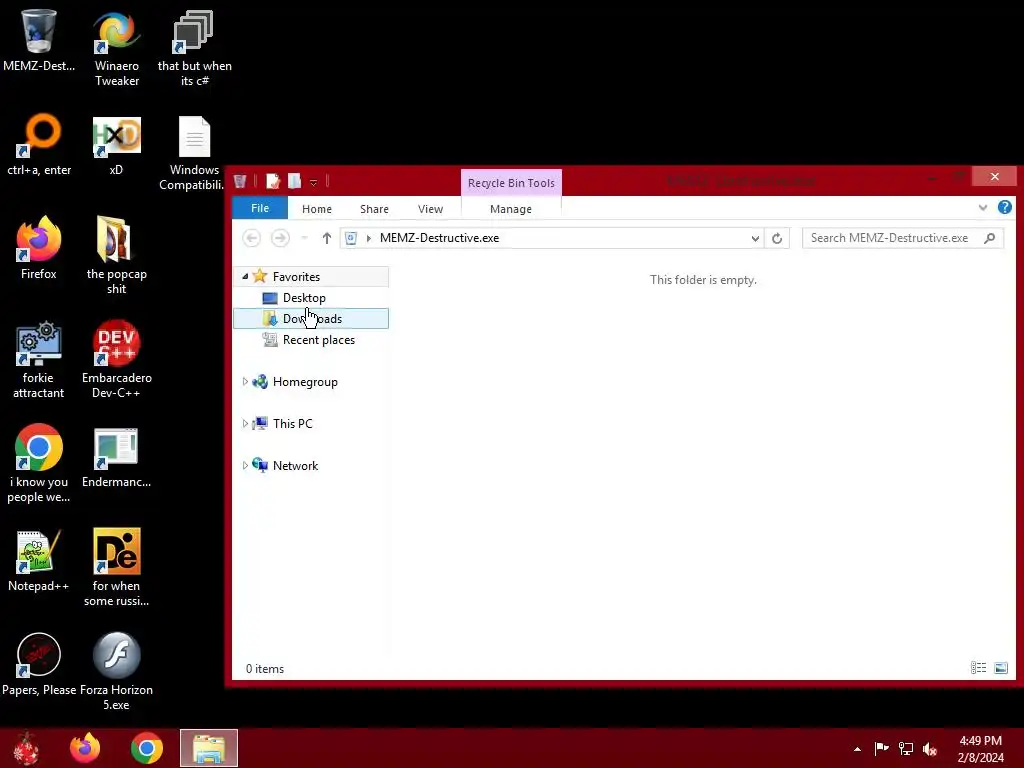
Task: Collapse the Favorites tree node
Action: point(245,276)
